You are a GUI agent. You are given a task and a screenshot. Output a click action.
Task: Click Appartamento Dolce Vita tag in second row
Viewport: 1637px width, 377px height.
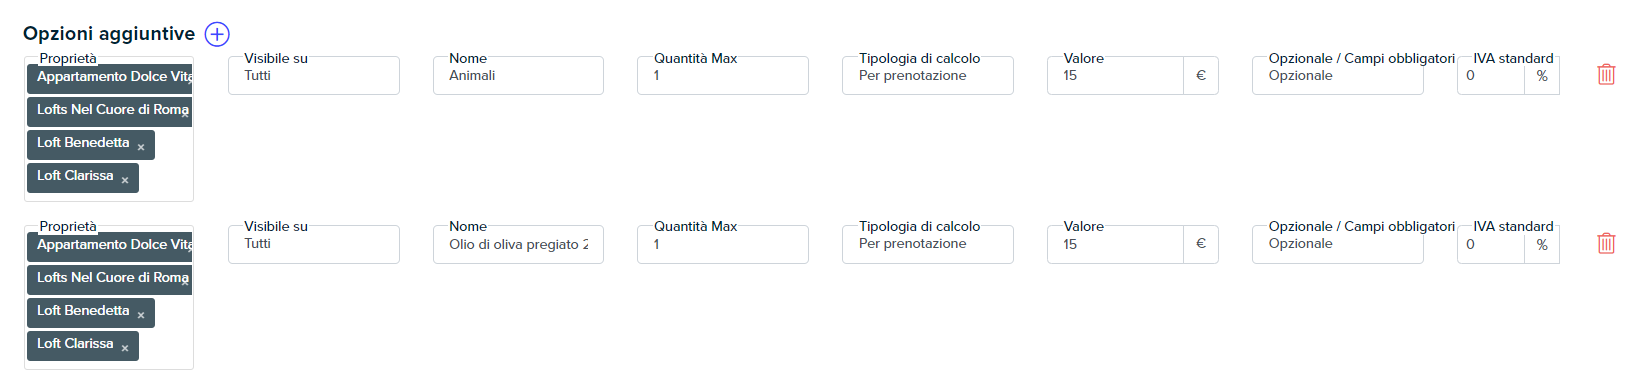[x=110, y=245]
